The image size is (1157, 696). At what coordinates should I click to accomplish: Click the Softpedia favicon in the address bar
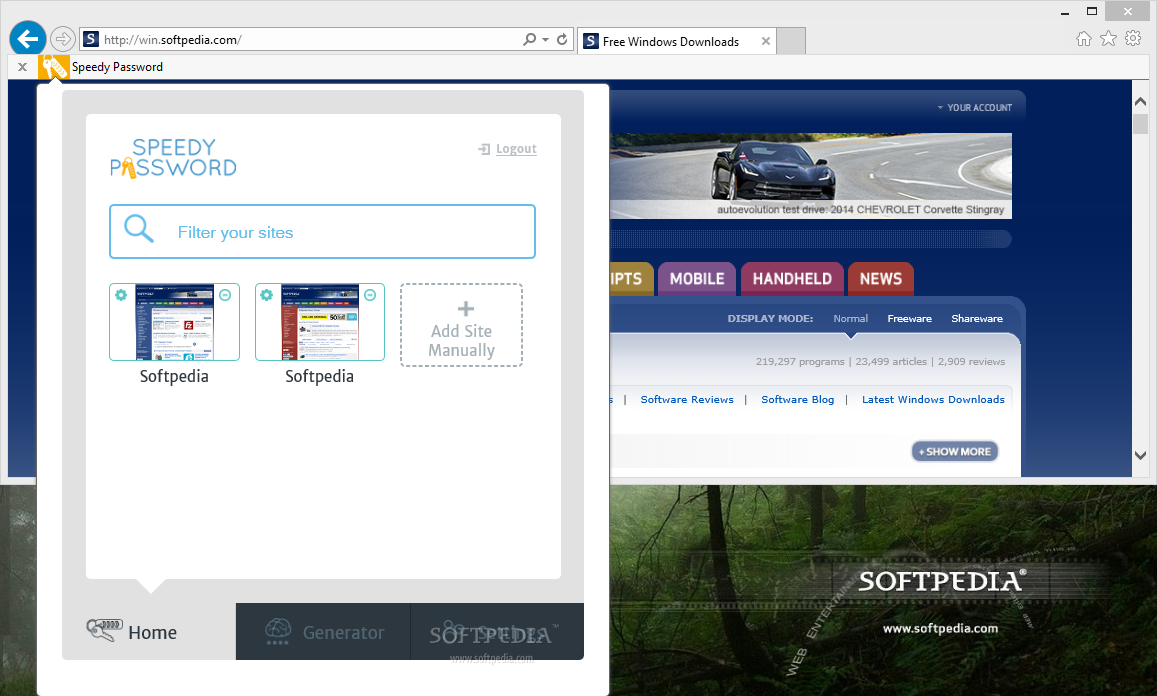click(x=91, y=39)
